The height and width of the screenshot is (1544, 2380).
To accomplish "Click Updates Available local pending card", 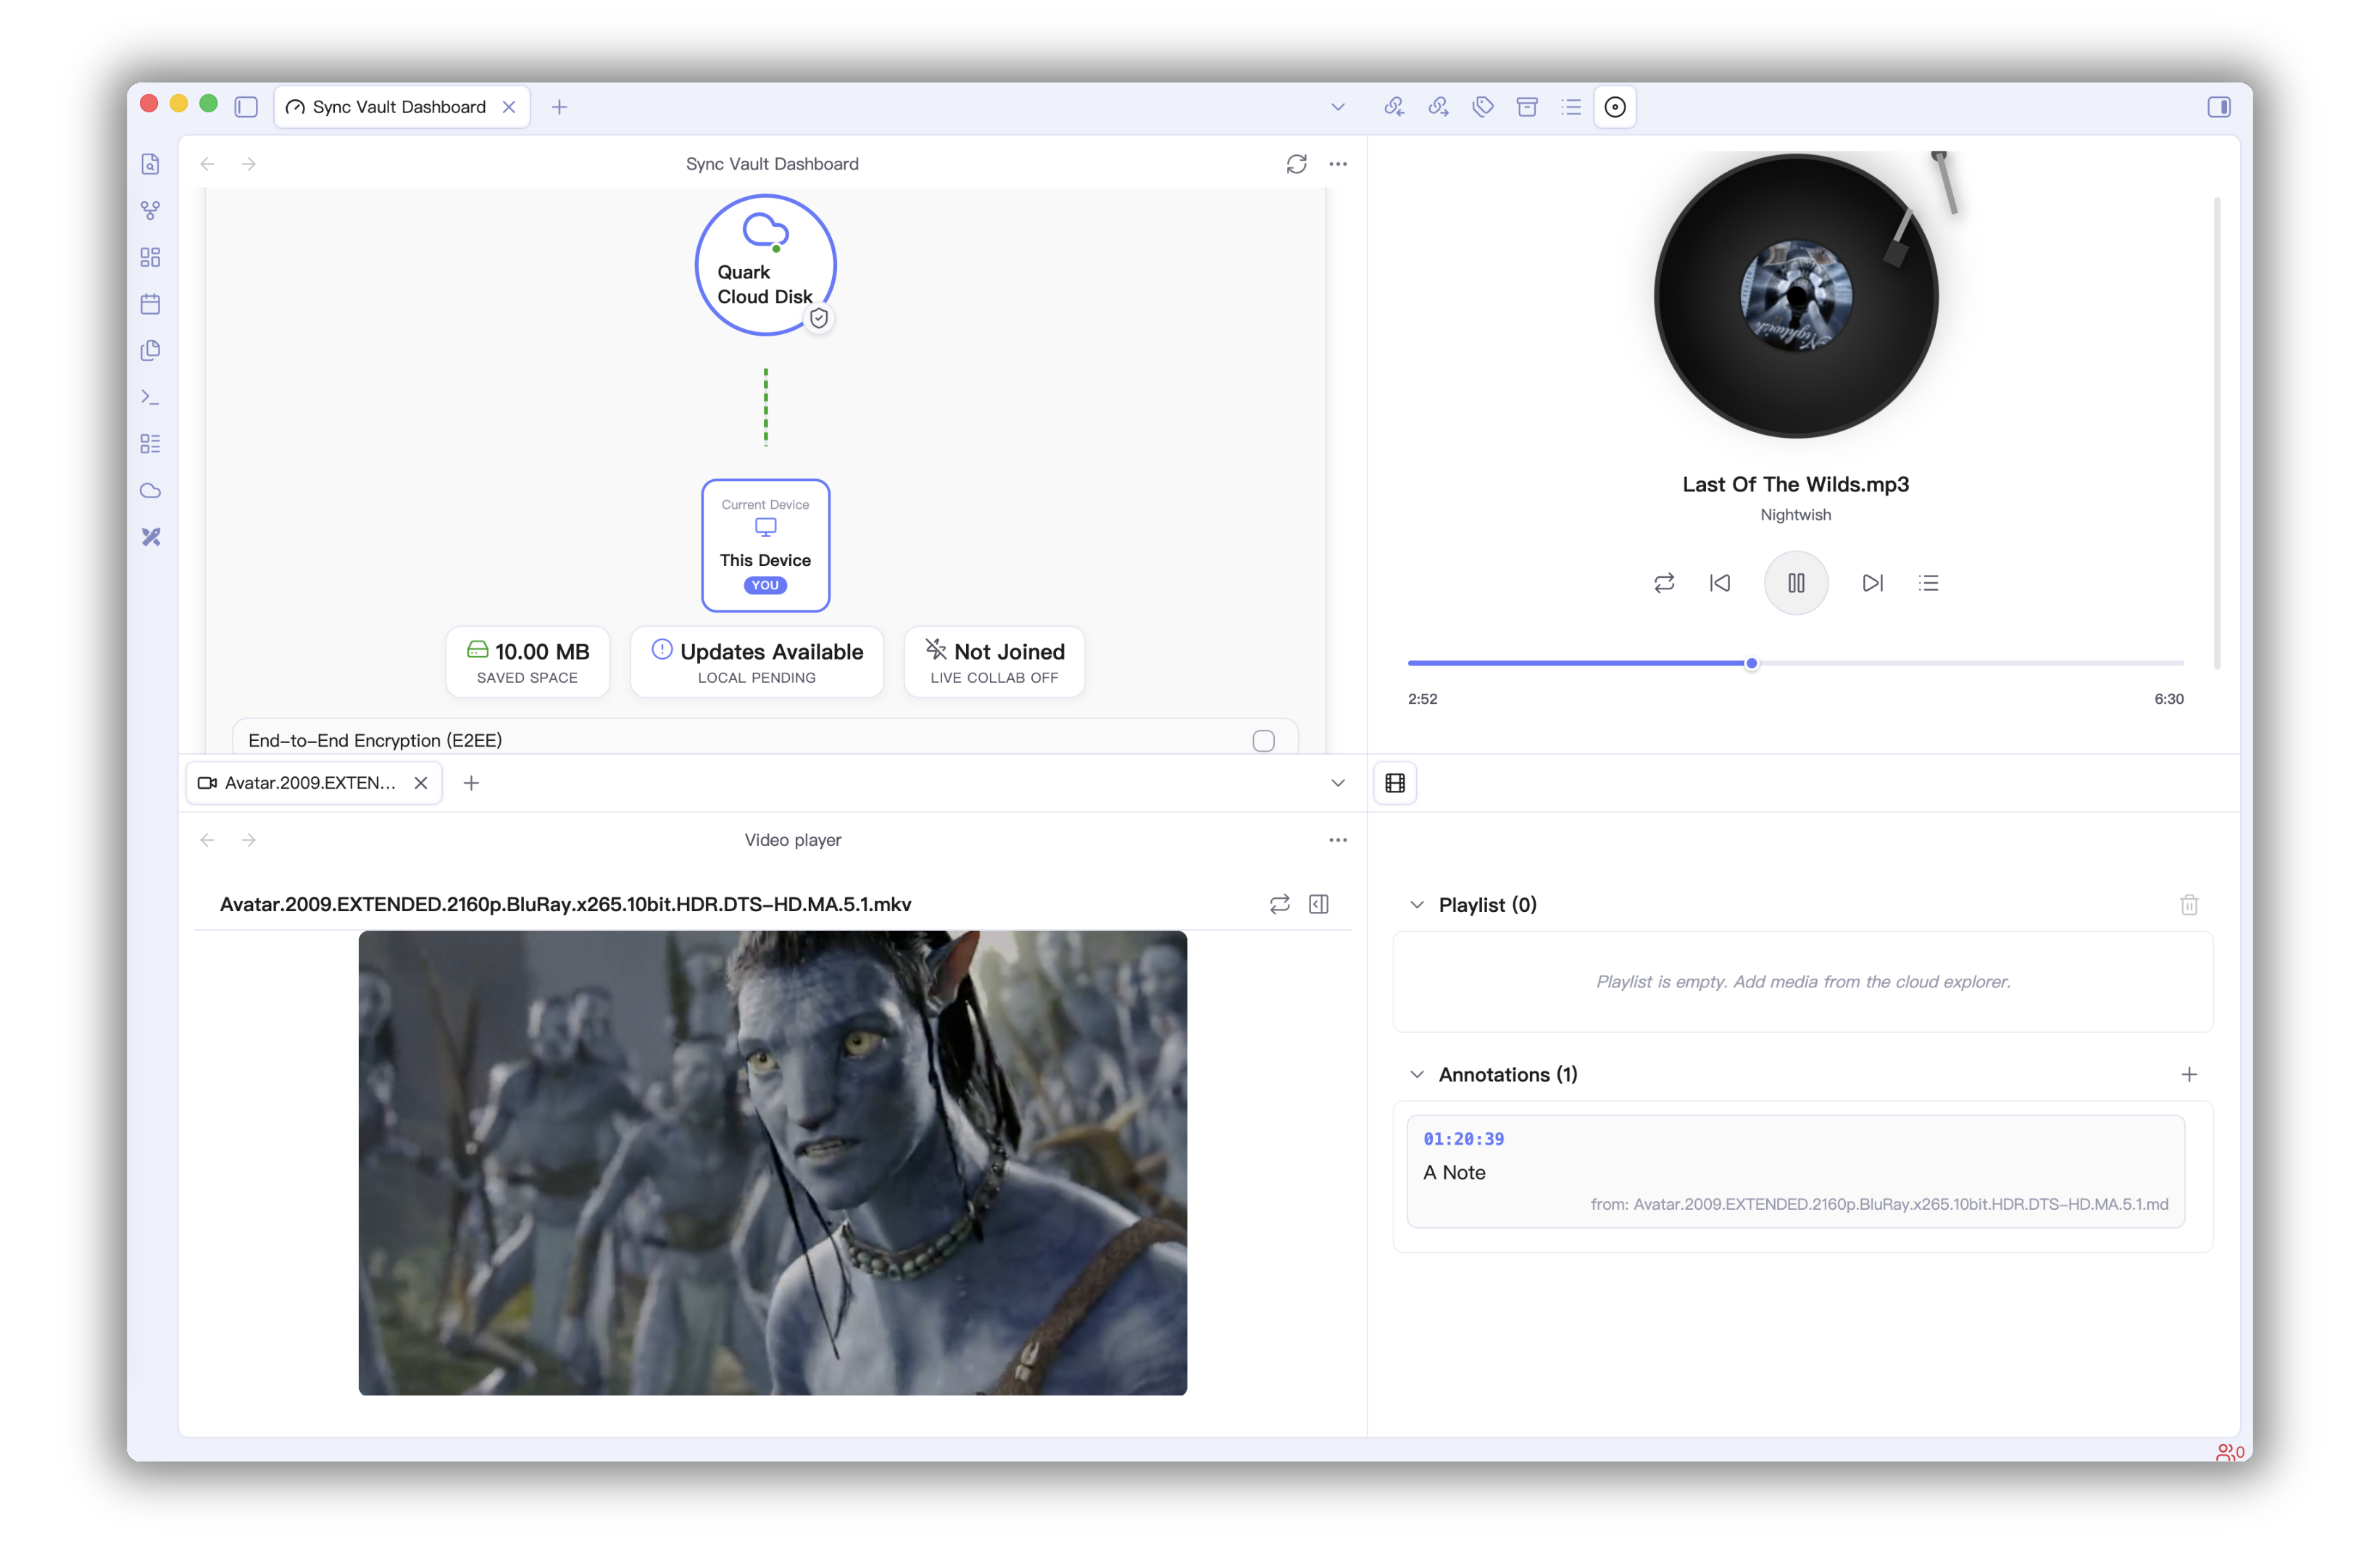I will [x=757, y=662].
